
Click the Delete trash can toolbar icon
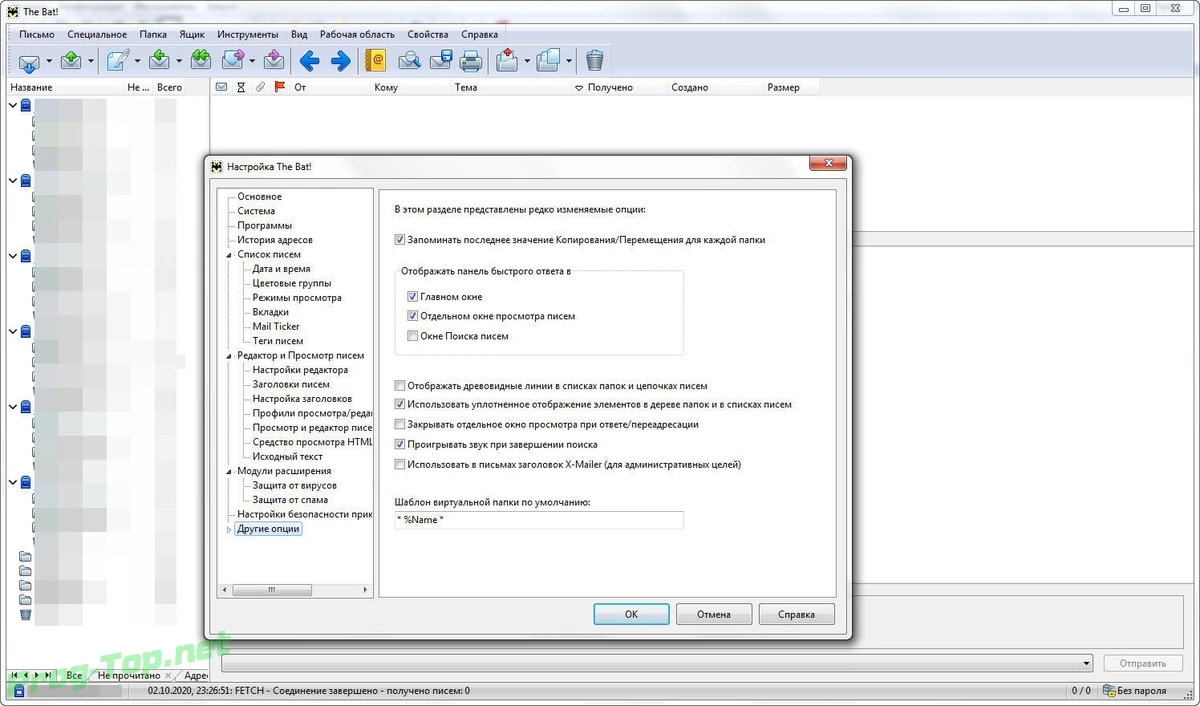(595, 61)
